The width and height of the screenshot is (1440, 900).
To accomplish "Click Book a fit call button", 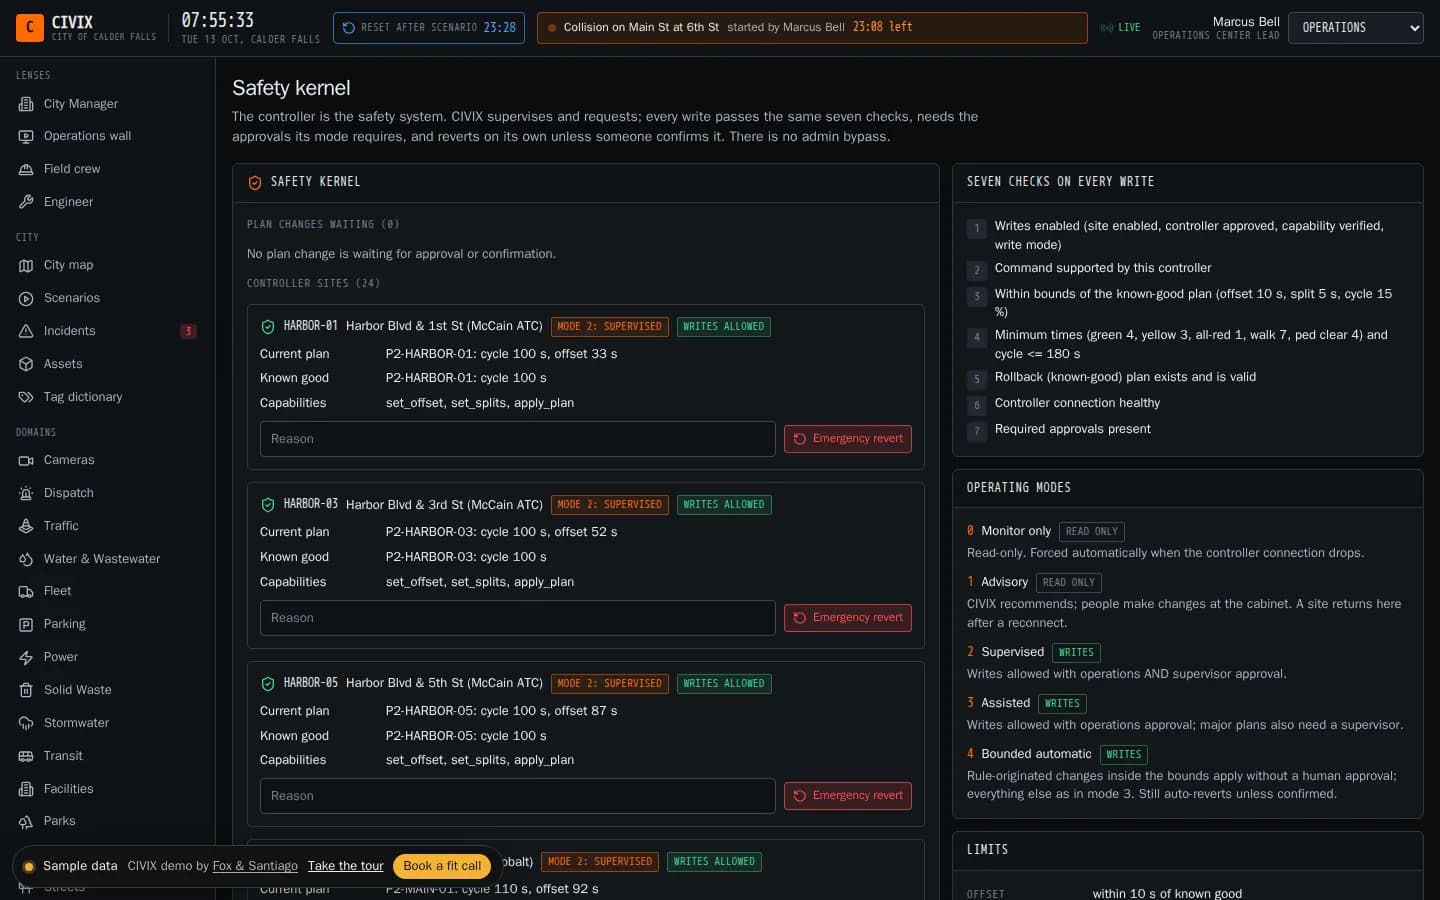I will pos(442,866).
